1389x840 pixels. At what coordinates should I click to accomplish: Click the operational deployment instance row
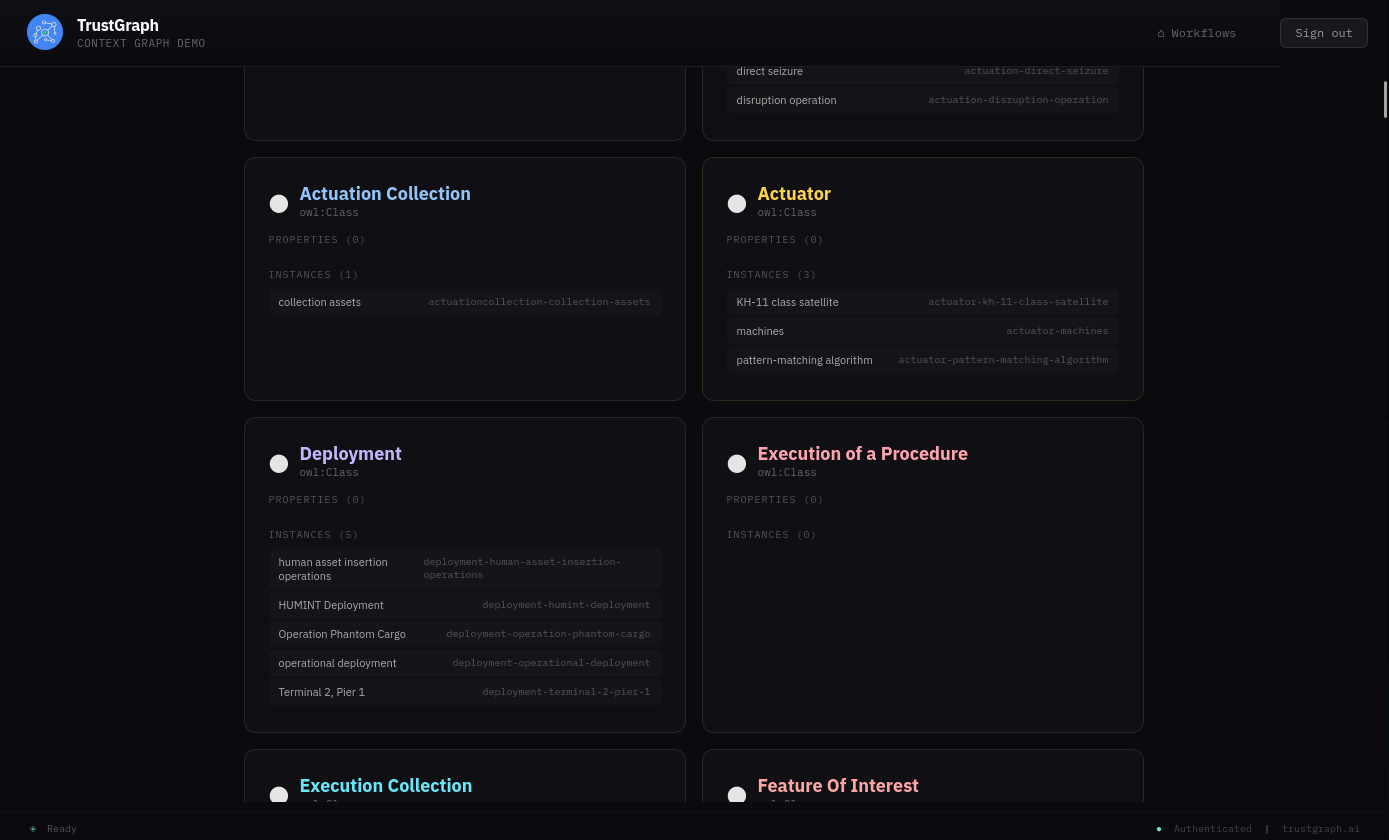(x=464, y=663)
